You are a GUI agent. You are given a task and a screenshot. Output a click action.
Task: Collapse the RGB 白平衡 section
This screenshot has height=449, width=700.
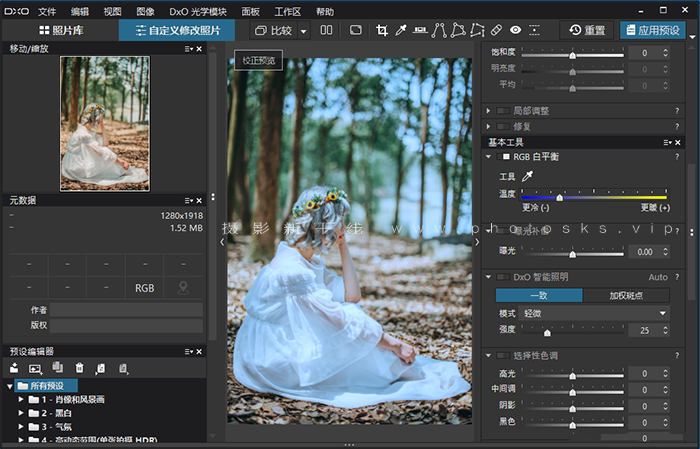point(488,157)
